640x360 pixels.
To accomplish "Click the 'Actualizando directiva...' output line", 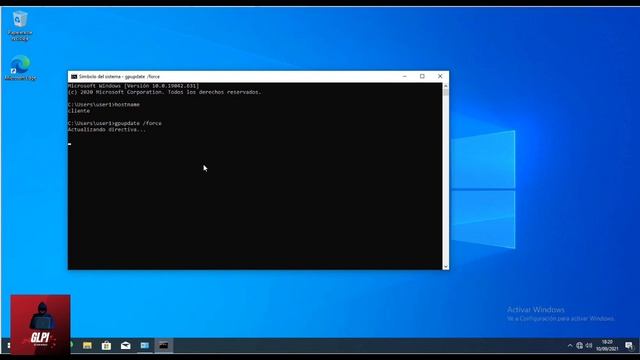I will pyautogui.click(x=107, y=129).
